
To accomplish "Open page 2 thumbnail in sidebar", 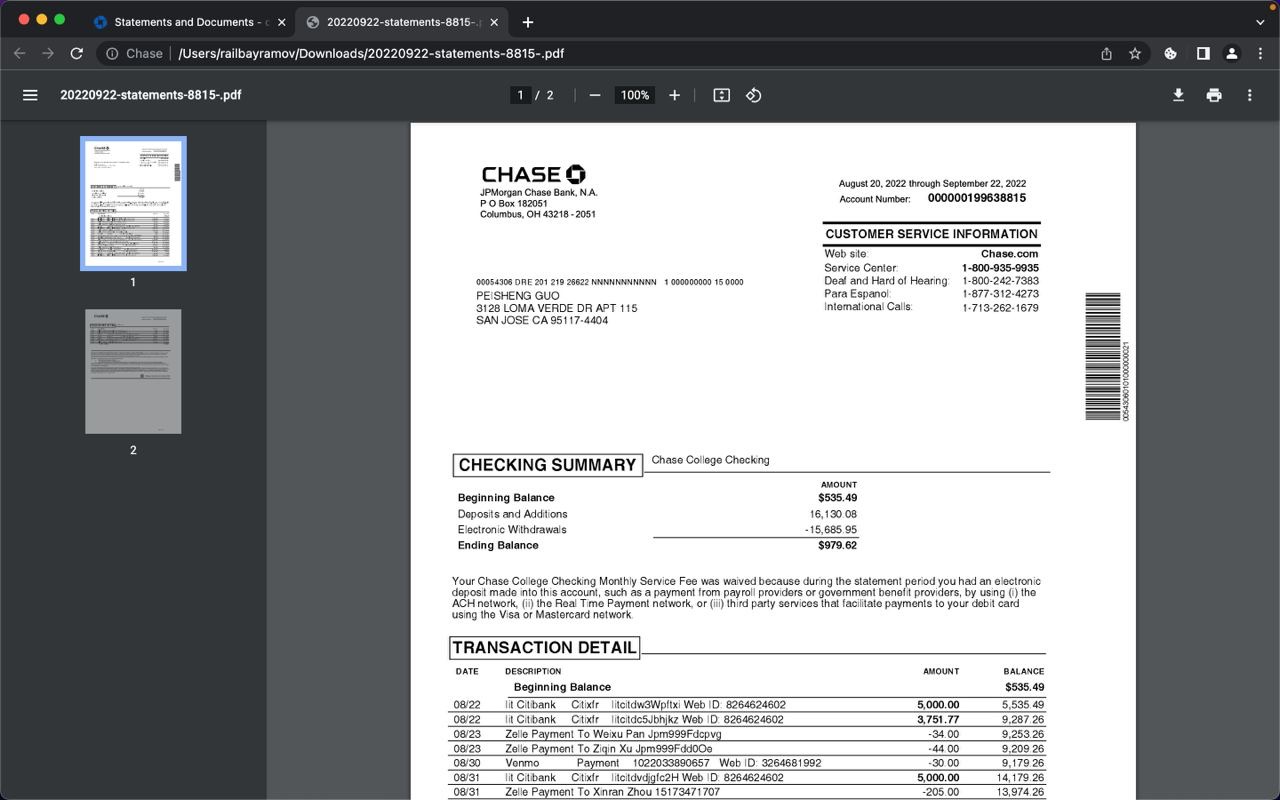I will 133,371.
